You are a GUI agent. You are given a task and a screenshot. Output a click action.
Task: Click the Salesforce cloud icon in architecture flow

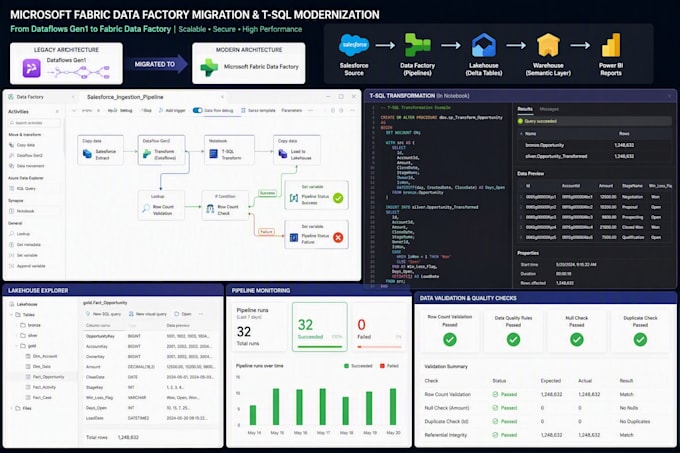click(354, 45)
